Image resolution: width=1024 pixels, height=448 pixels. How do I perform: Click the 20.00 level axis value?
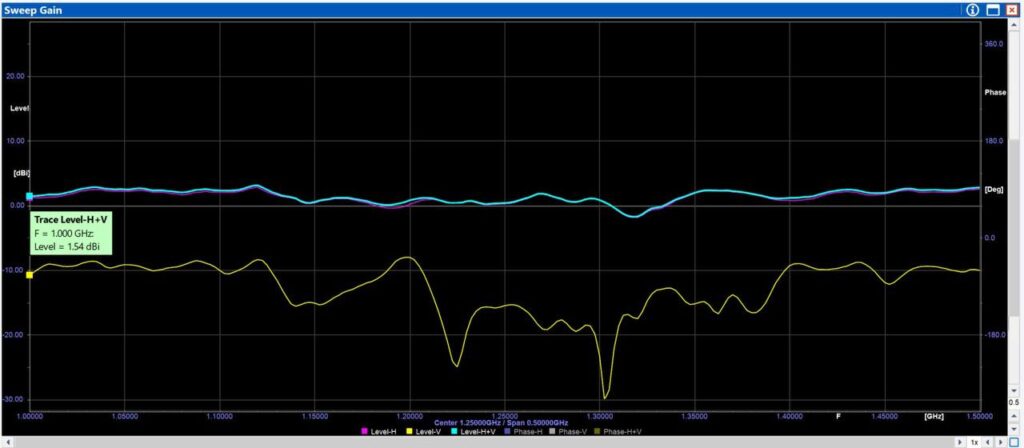[15, 76]
